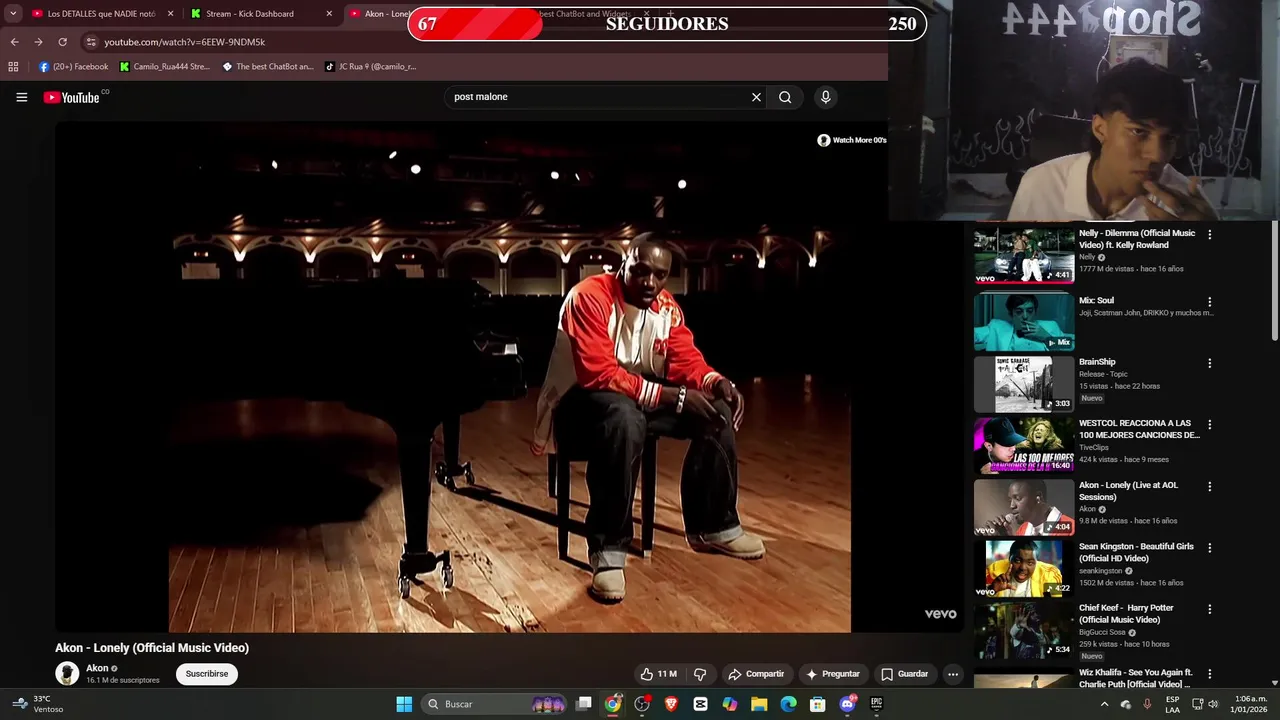Screen dimensions: 1280x720
Task: Run search with the magnifier button
Action: (x=785, y=97)
